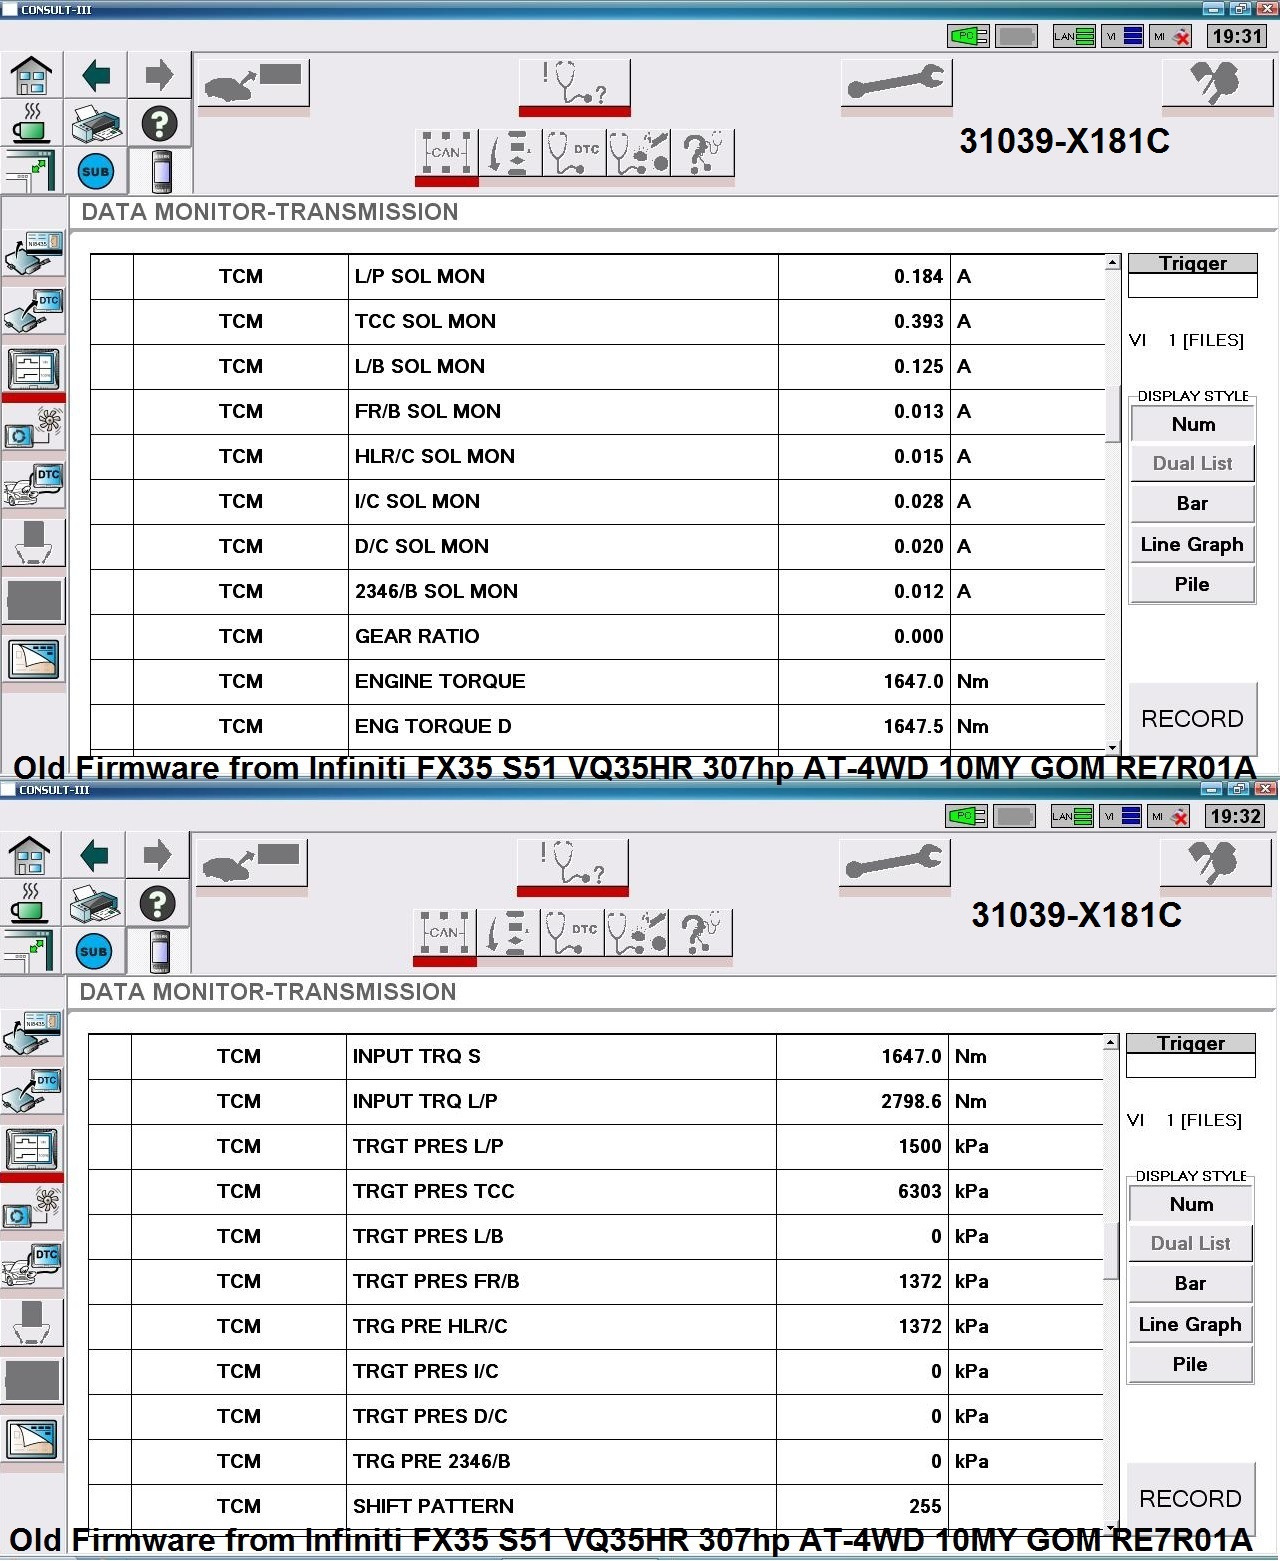Click the scrollbar thumb in lower data table
Viewport: 1280px width, 1561px height.
pyautogui.click(x=1110, y=1250)
